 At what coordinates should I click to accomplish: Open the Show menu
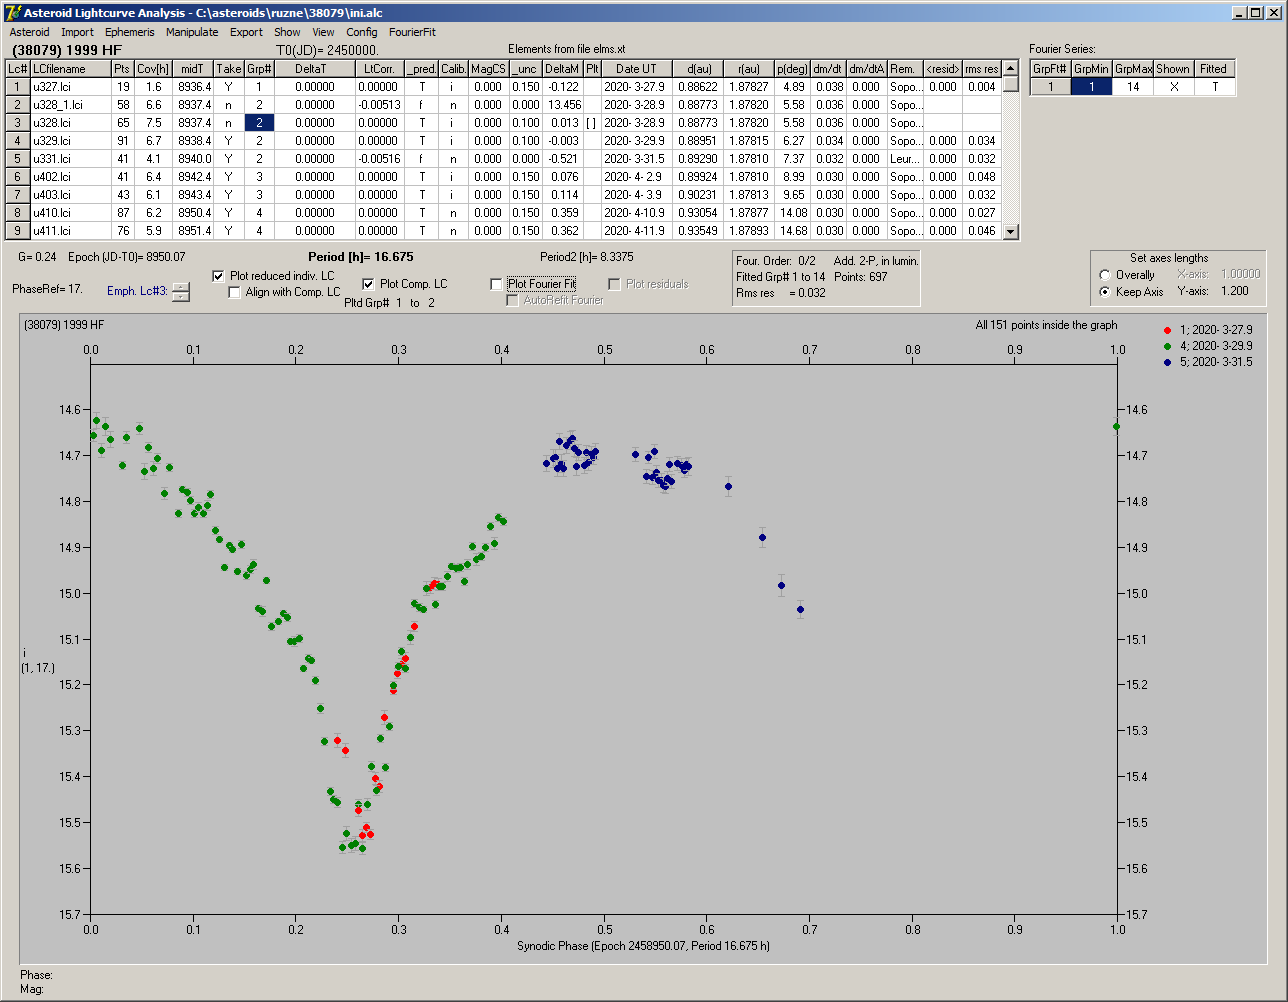tap(287, 32)
